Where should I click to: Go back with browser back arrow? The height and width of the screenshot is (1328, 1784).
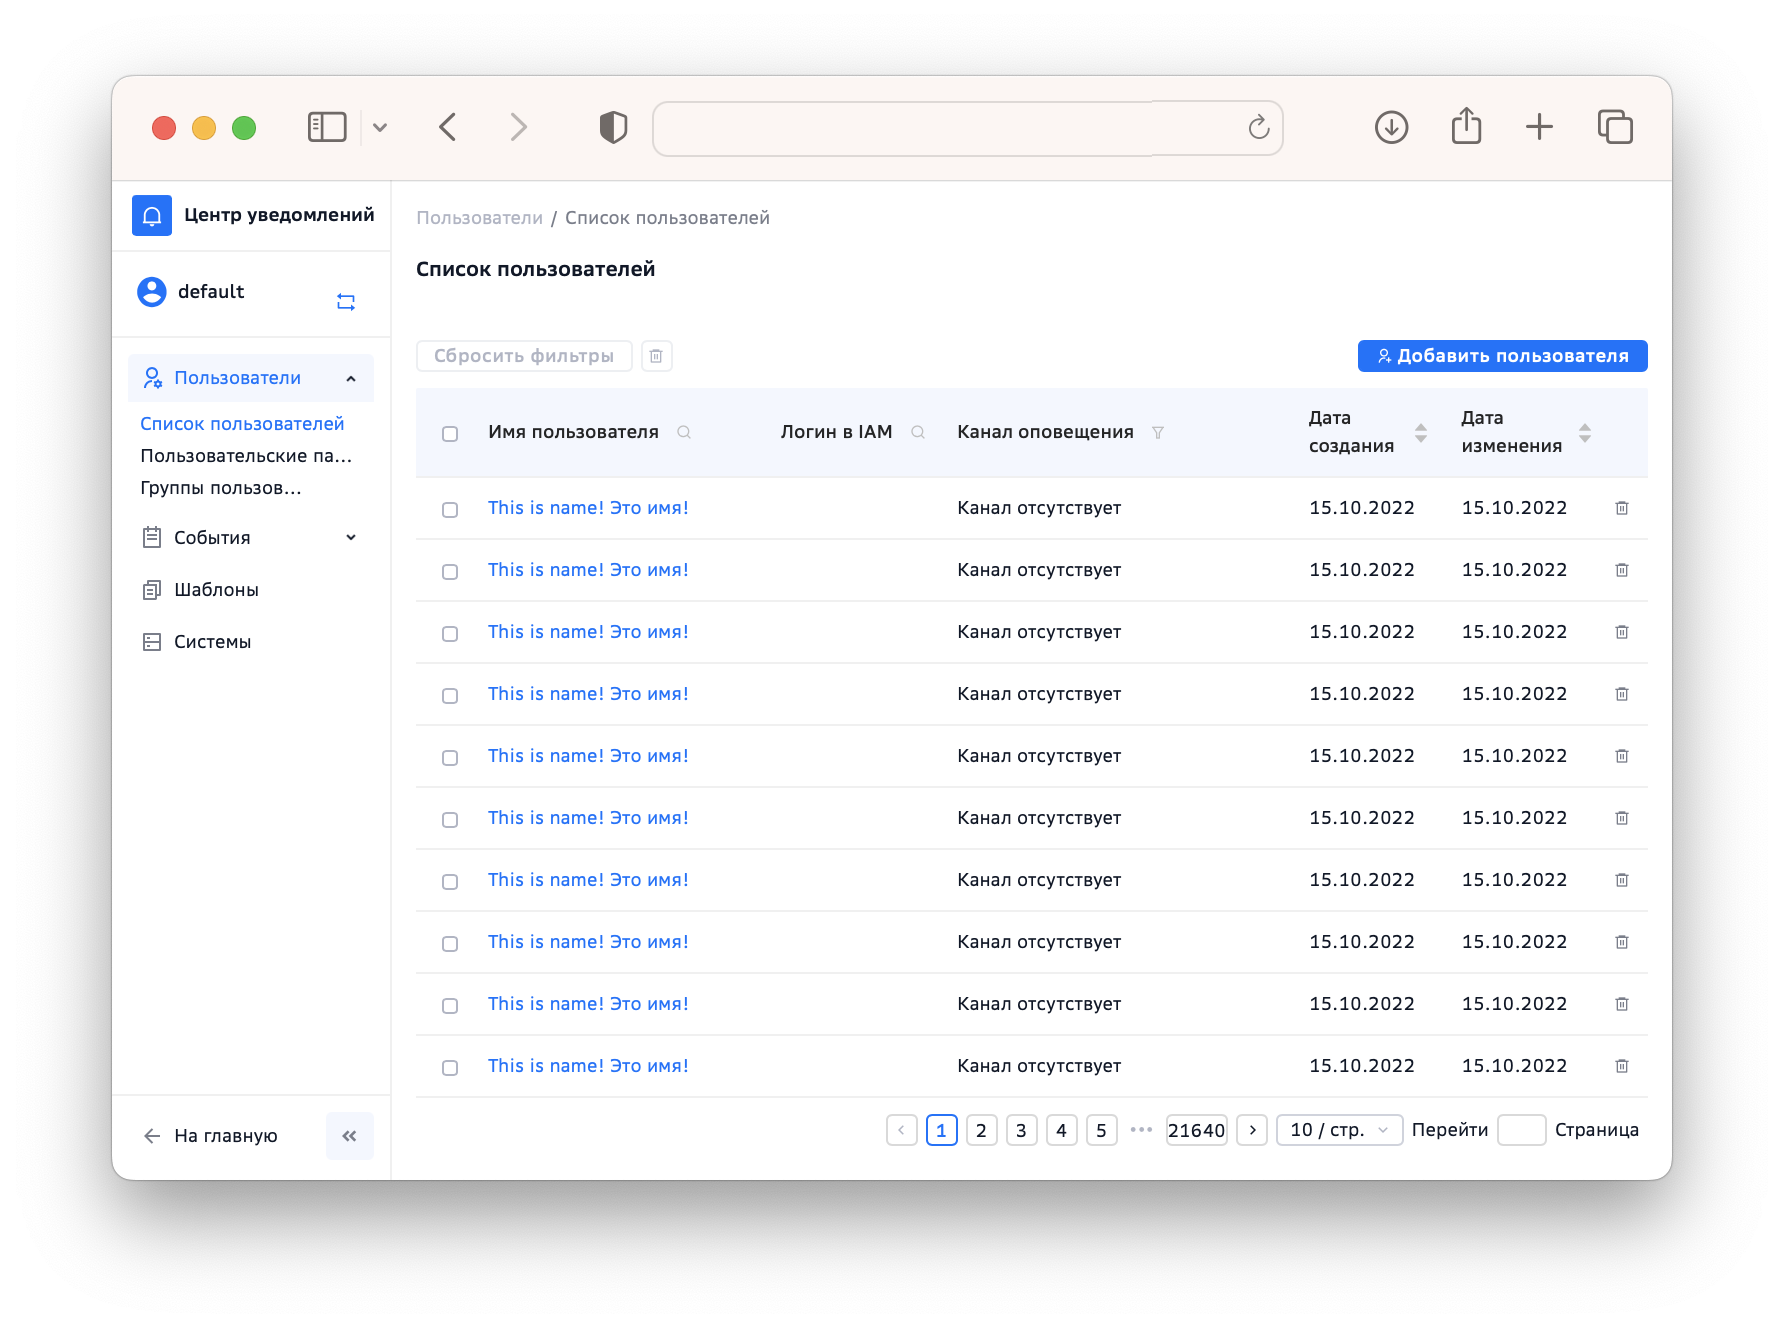(448, 127)
